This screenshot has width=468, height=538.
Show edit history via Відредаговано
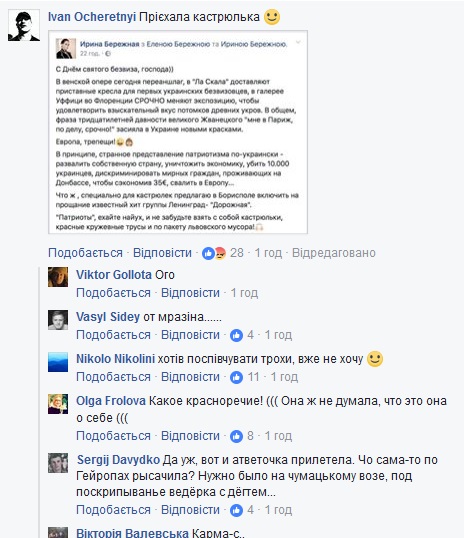click(x=334, y=253)
